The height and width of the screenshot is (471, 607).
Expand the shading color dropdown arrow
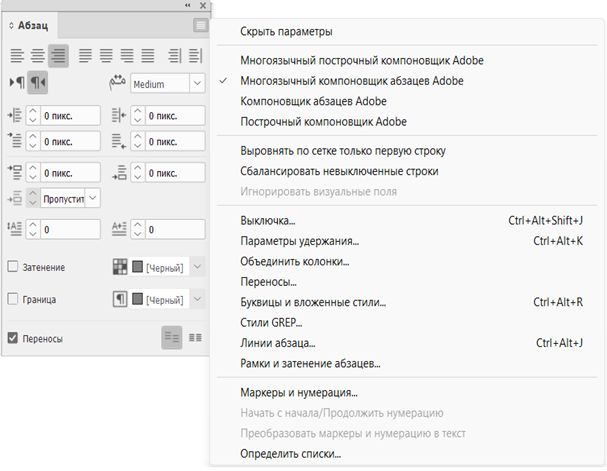[197, 267]
